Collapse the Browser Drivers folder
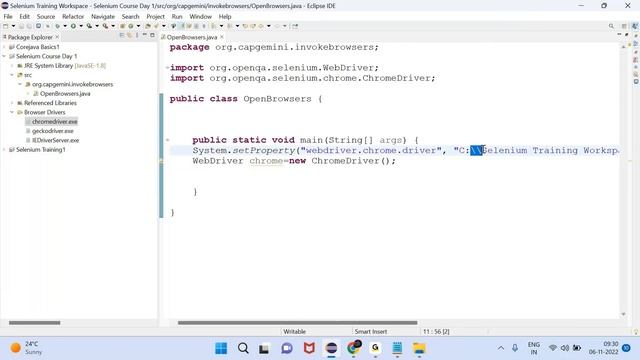640x360 pixels. 12,112
